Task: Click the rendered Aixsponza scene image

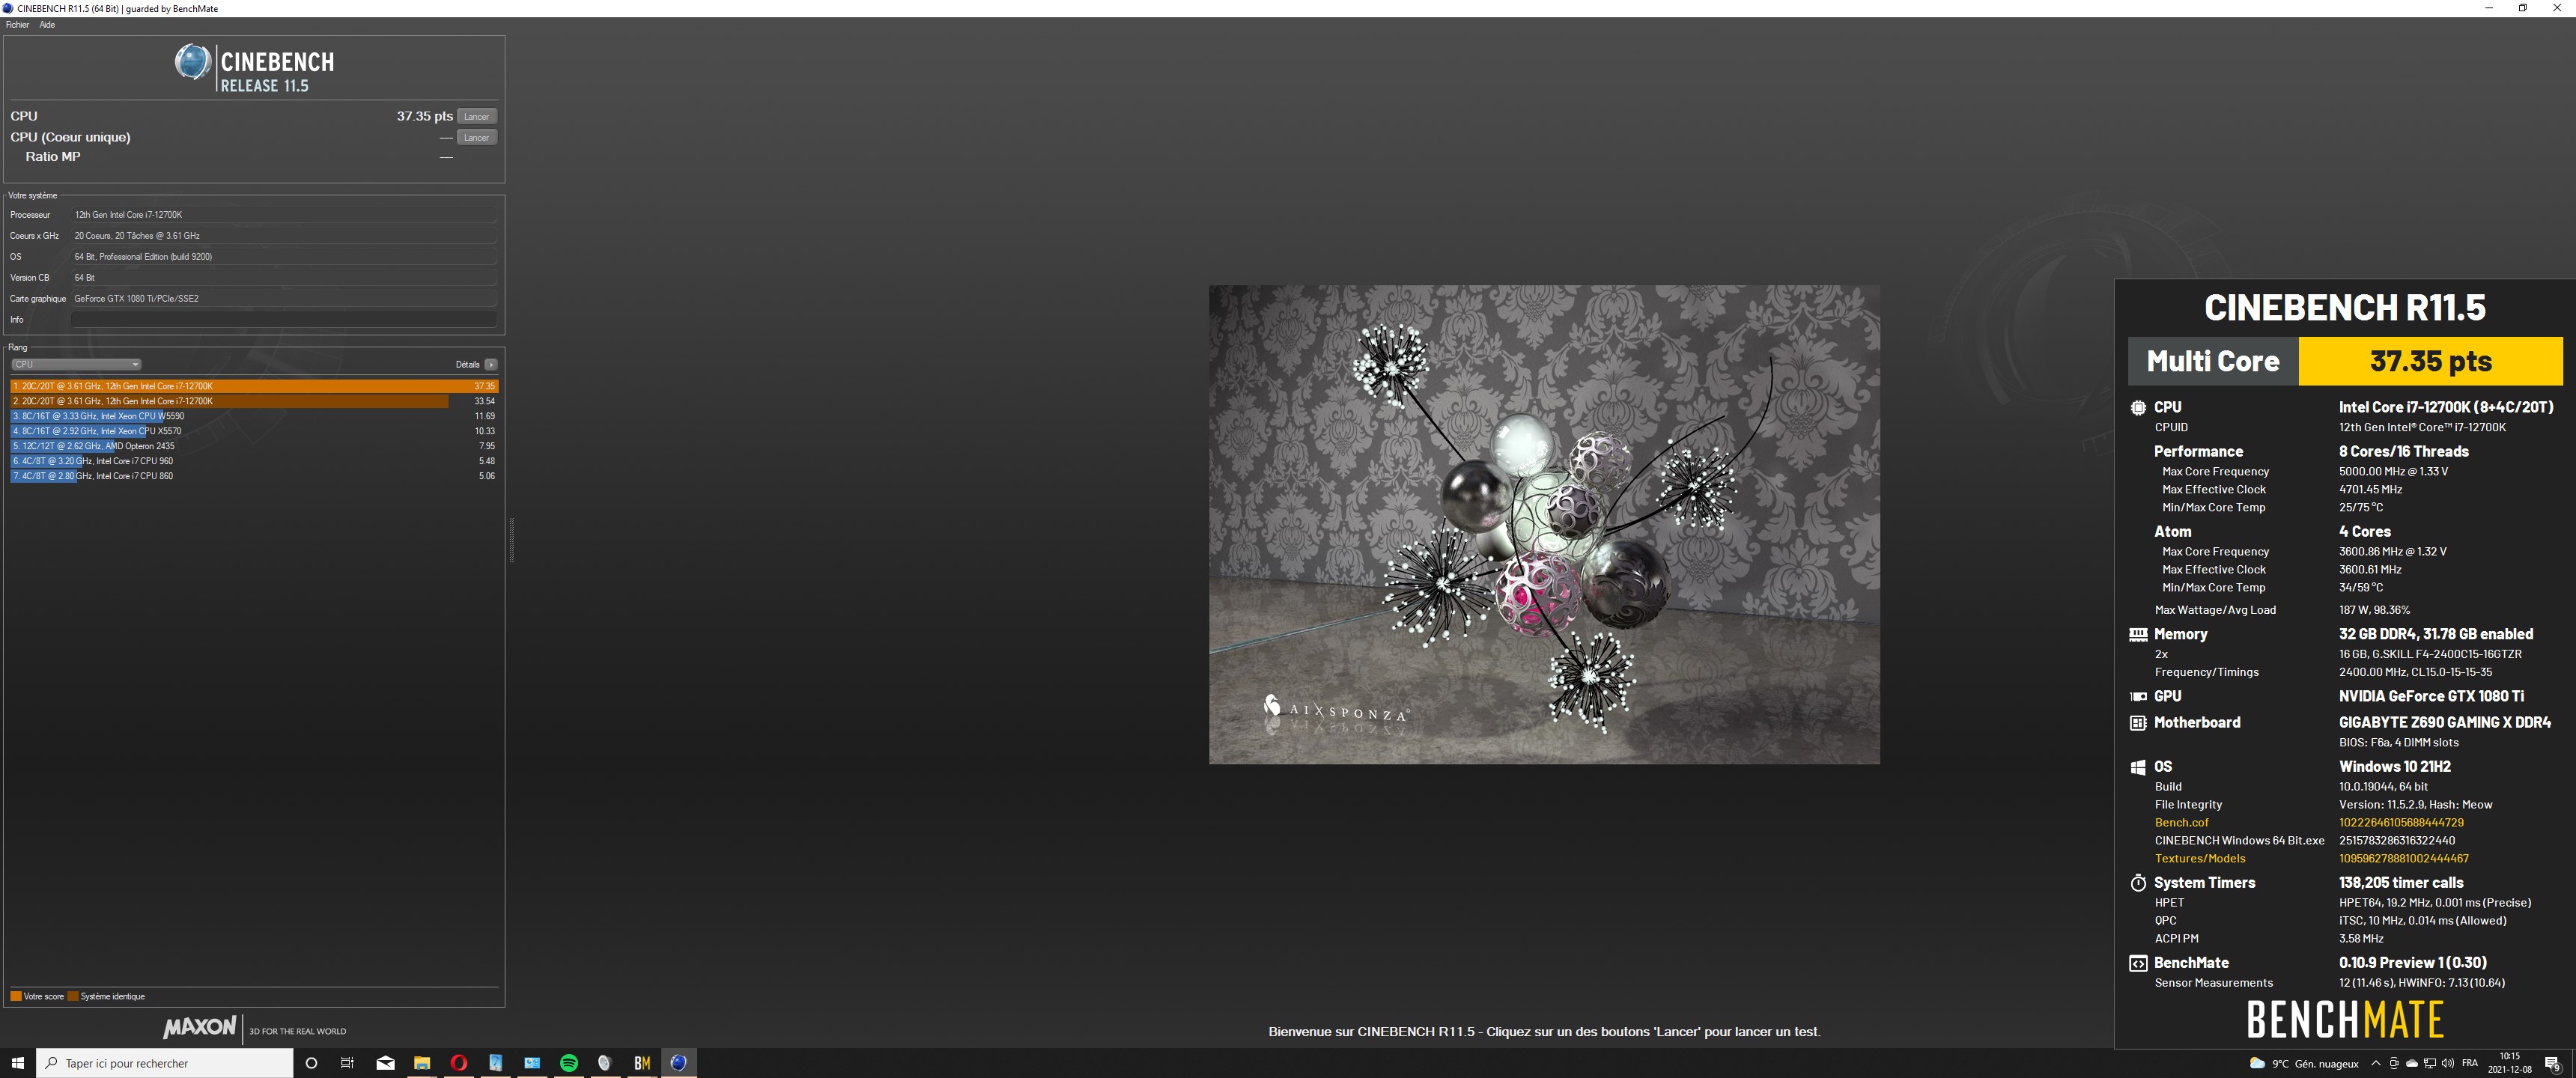Action: 1544,525
